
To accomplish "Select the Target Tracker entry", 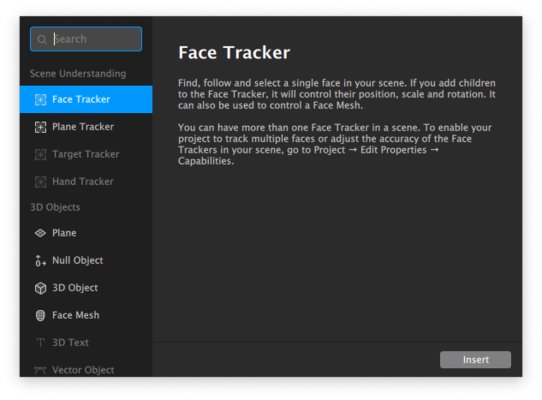I will (x=86, y=154).
